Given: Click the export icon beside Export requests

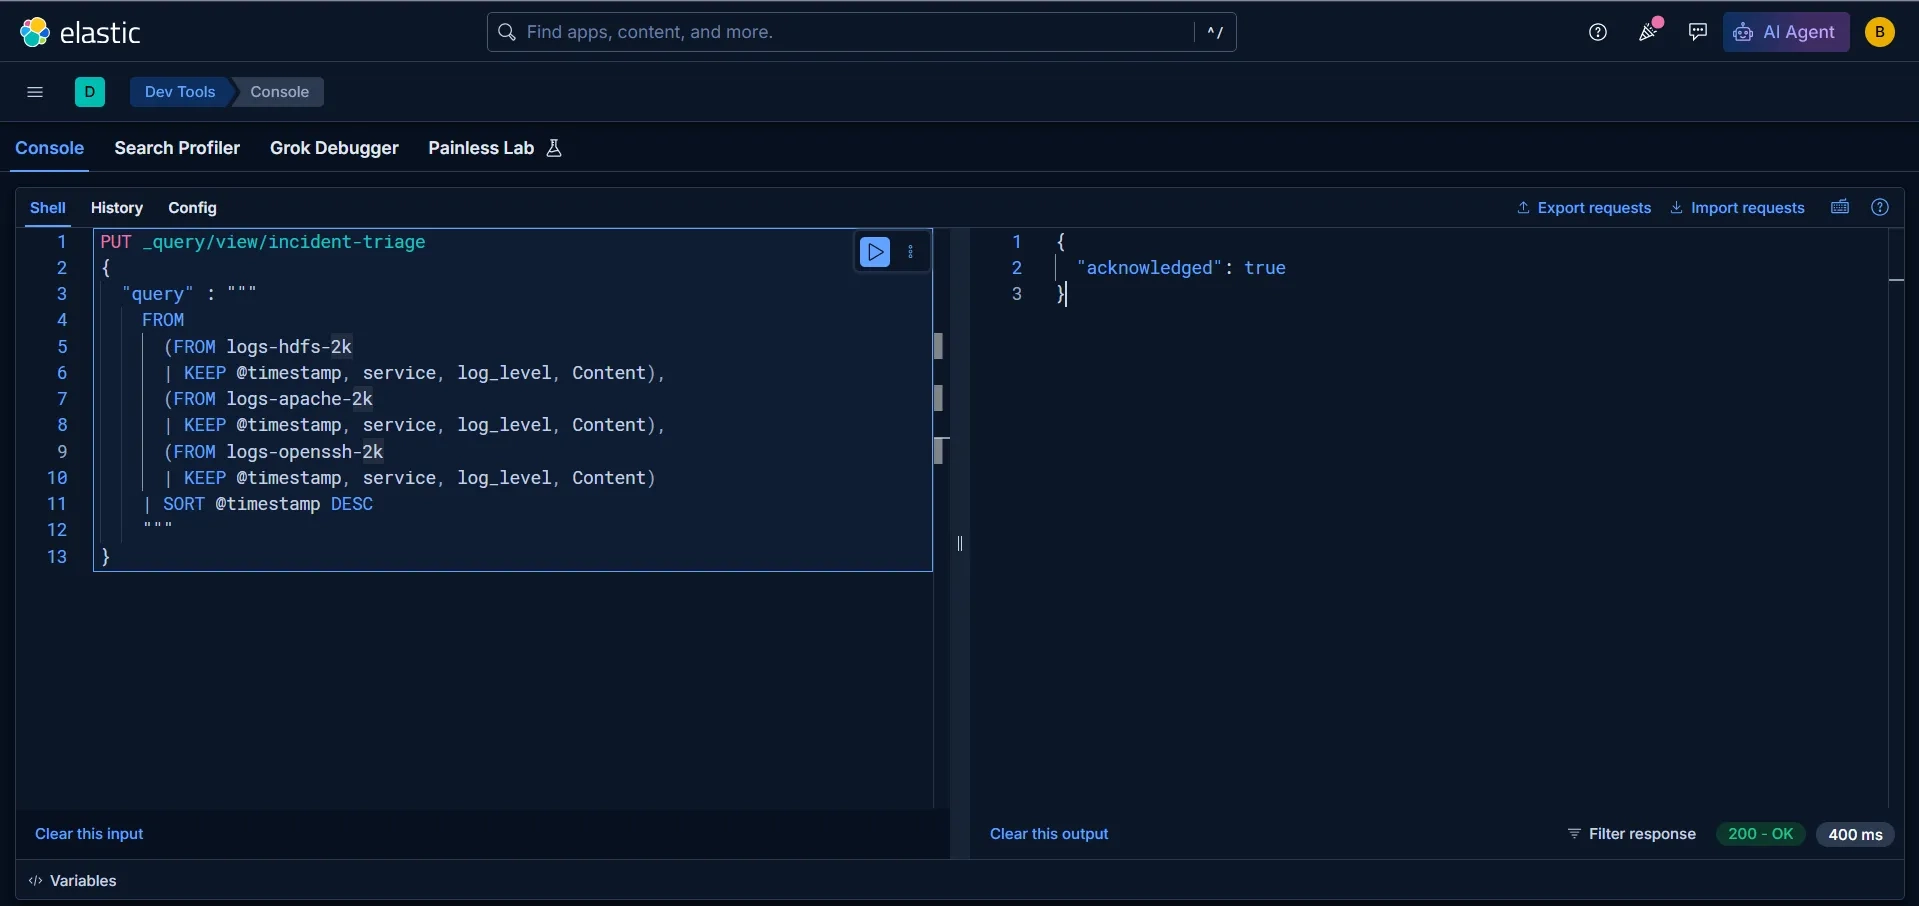Looking at the screenshot, I should [1523, 208].
